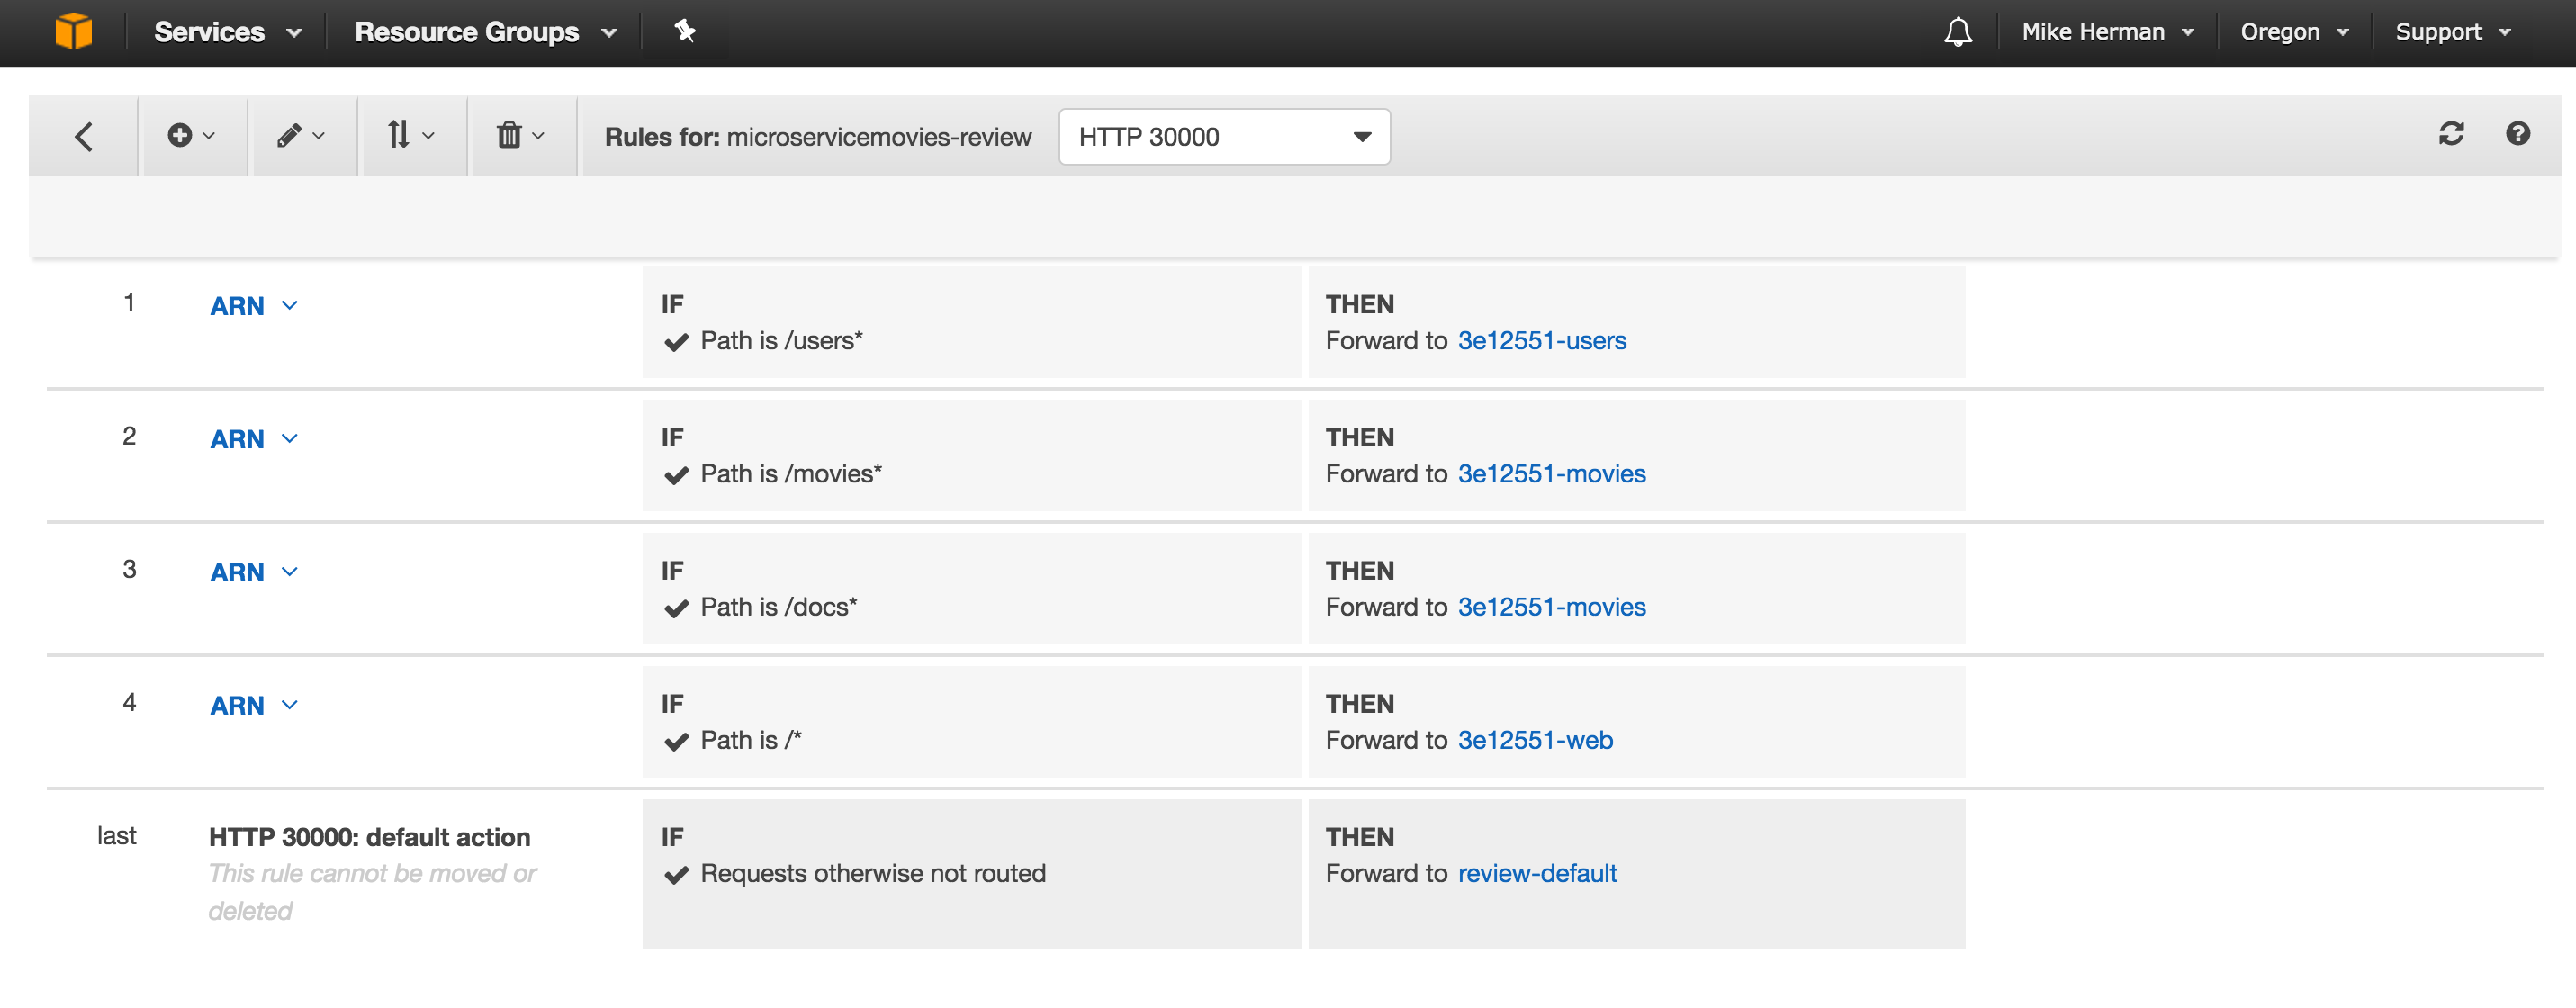Screen dimensions: 2576x1008
Task: Open help via the question mark icon
Action: tap(2518, 135)
